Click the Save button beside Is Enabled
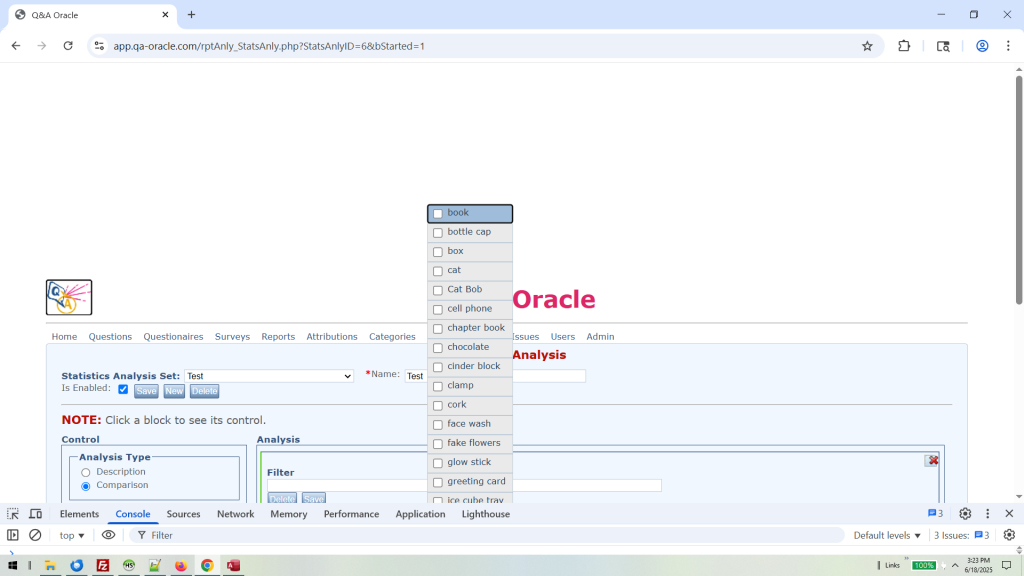Screen dimensions: 1024x576 coord(146,391)
